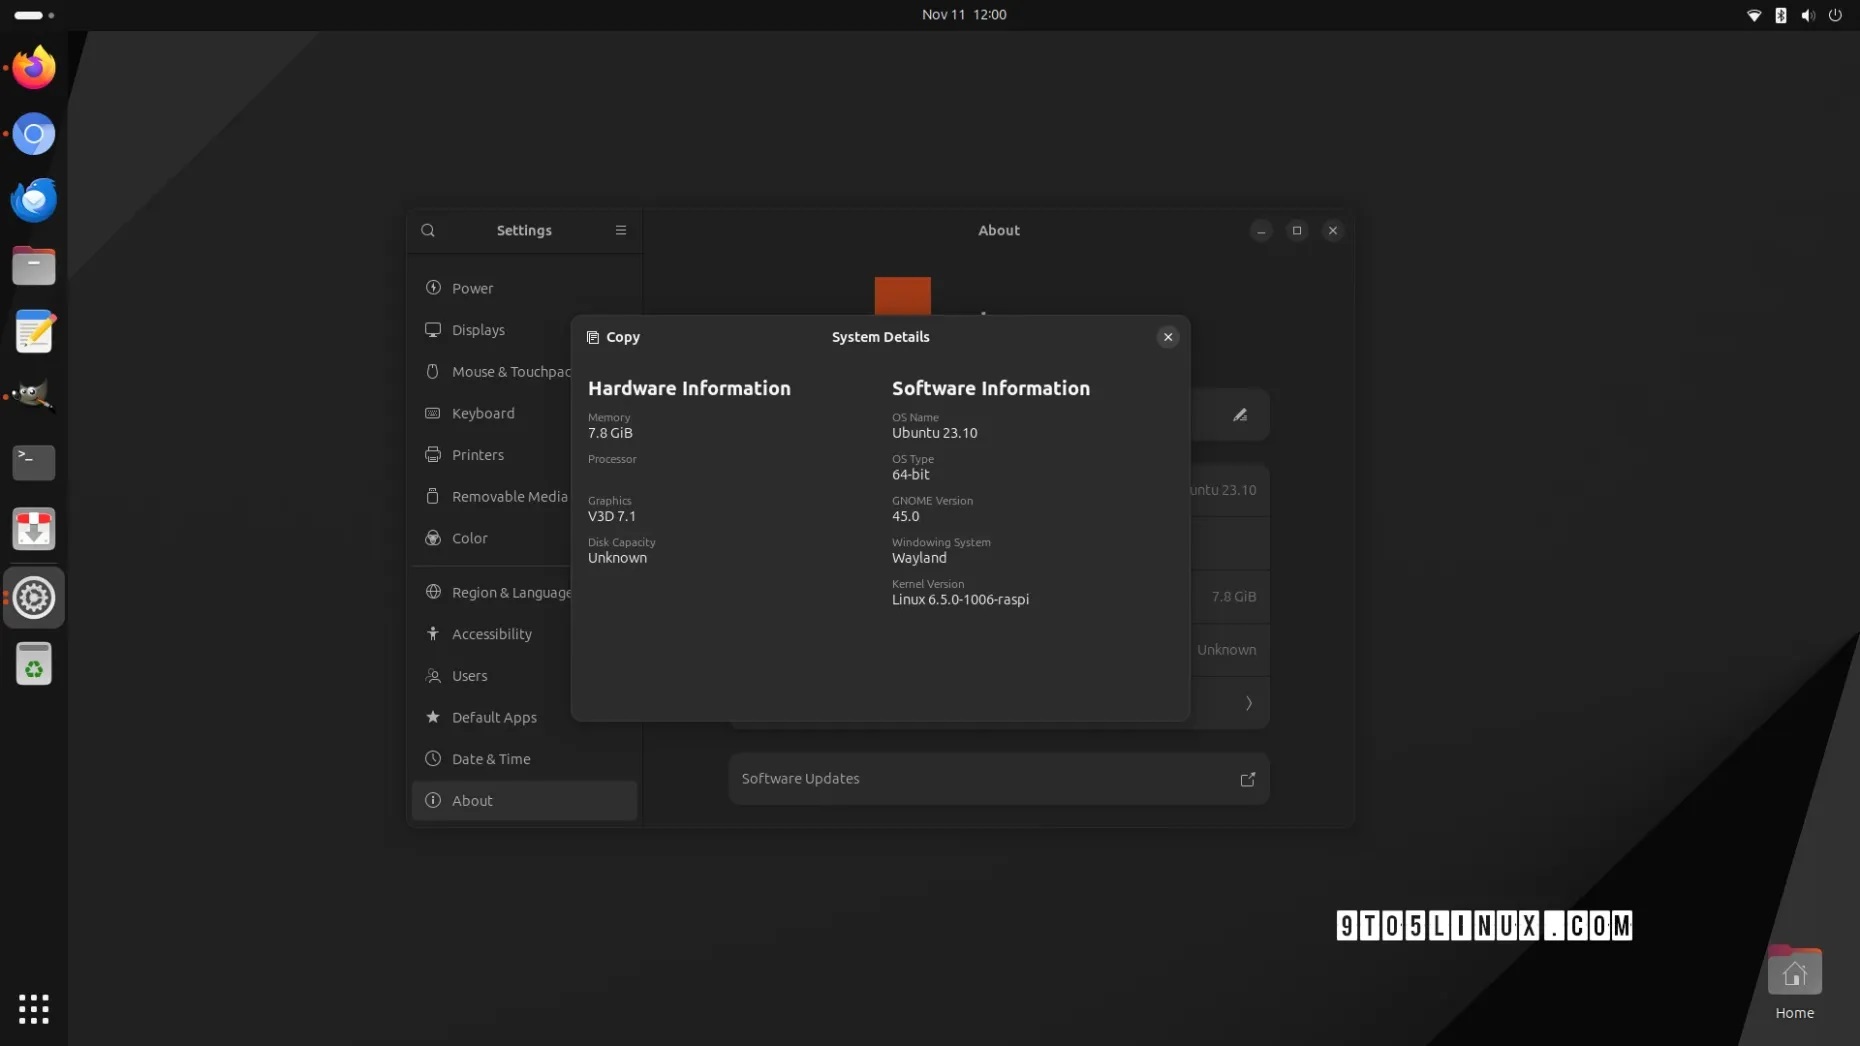Select Power in the Settings sidebar
The image size is (1860, 1046).
click(524, 288)
